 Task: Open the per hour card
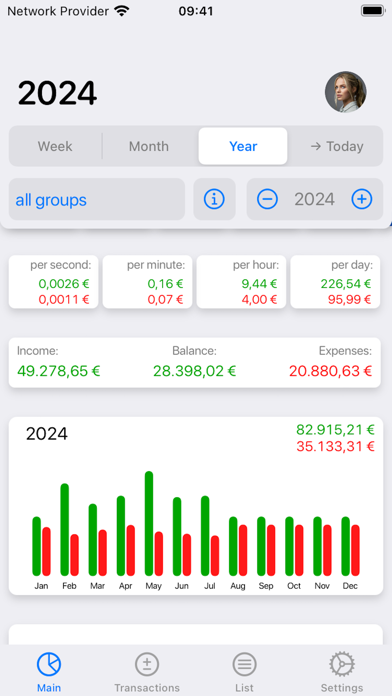242,281
